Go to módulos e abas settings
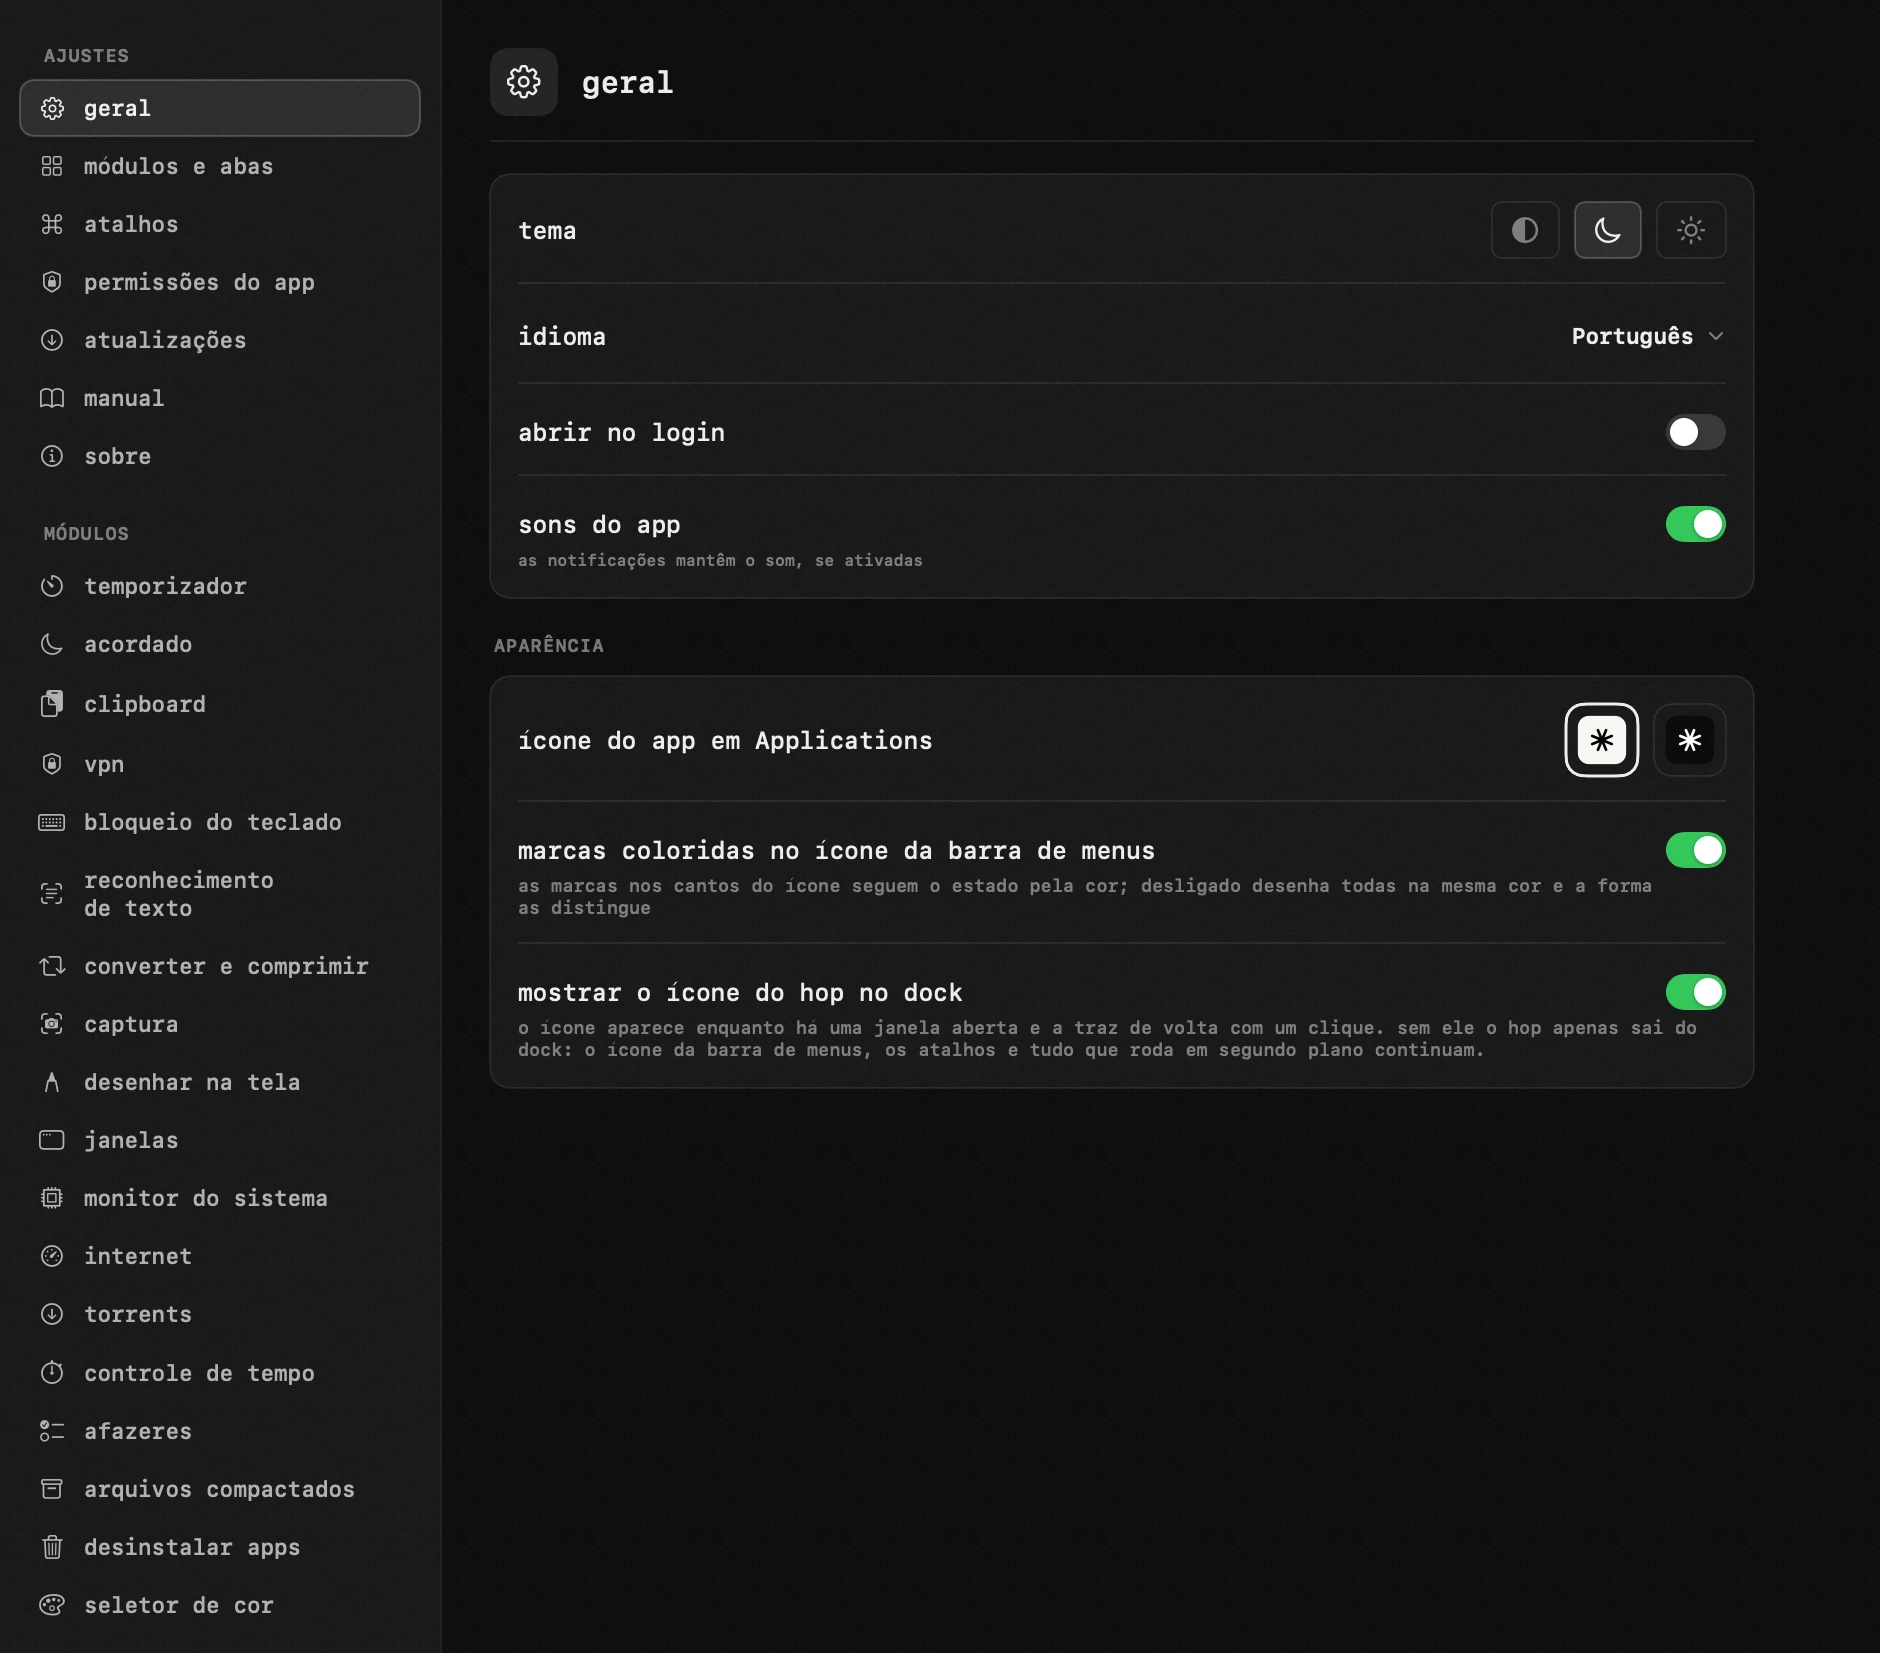Image resolution: width=1880 pixels, height=1653 pixels. [x=220, y=166]
